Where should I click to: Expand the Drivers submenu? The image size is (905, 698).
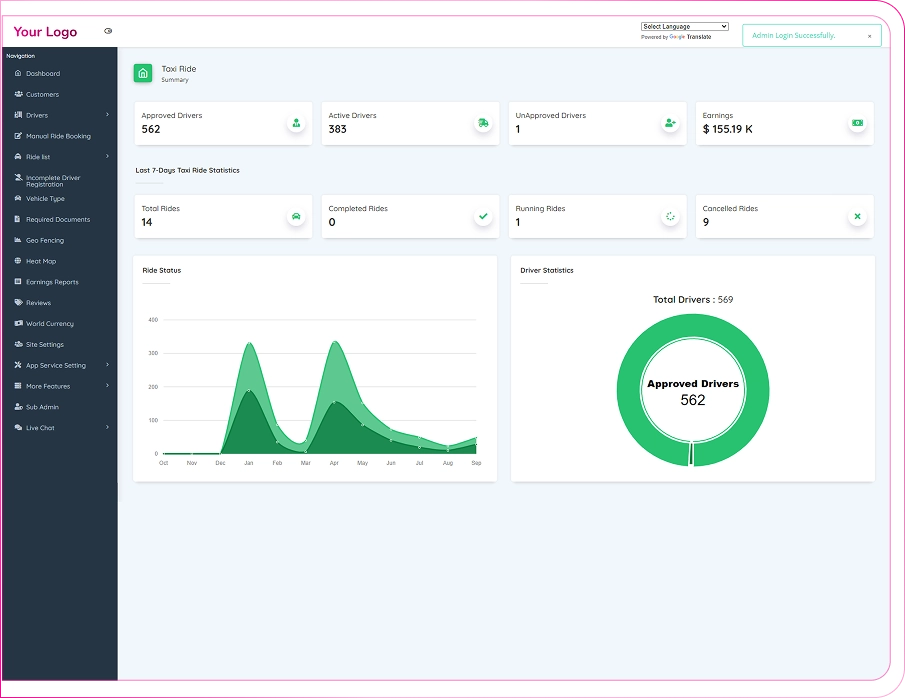tap(60, 115)
